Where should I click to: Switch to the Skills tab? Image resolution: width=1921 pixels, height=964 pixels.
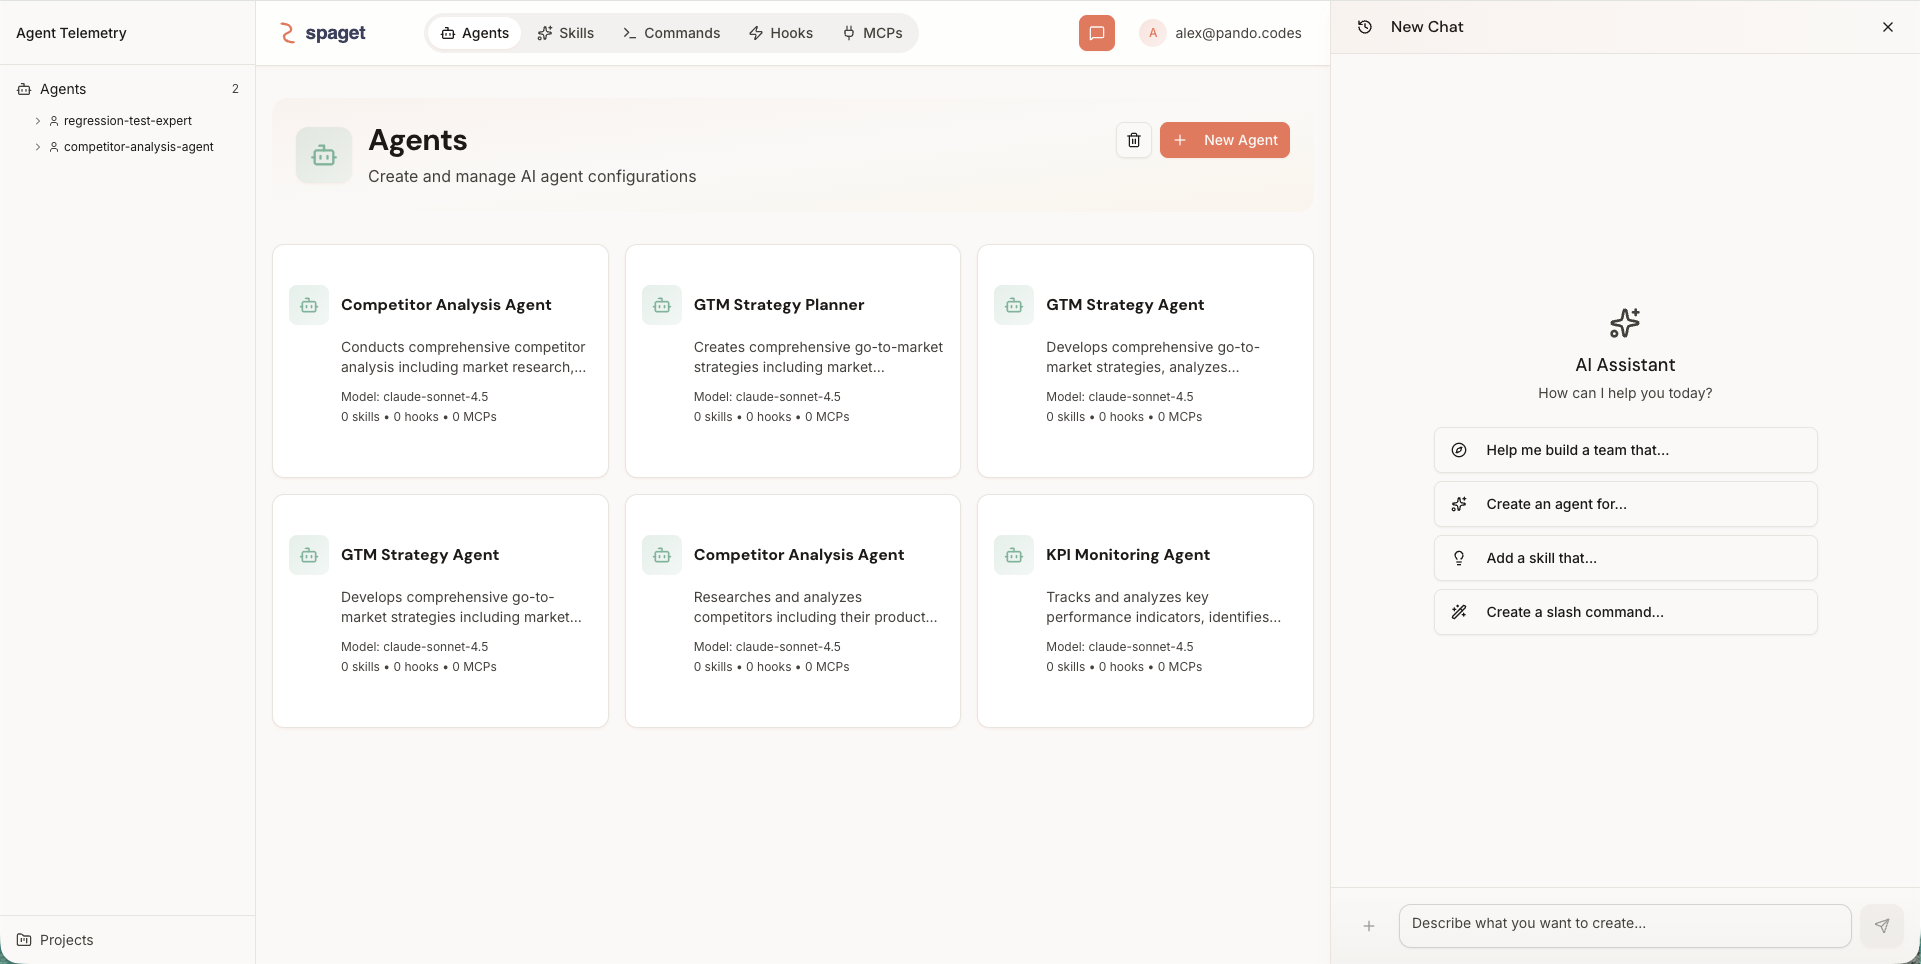[565, 33]
